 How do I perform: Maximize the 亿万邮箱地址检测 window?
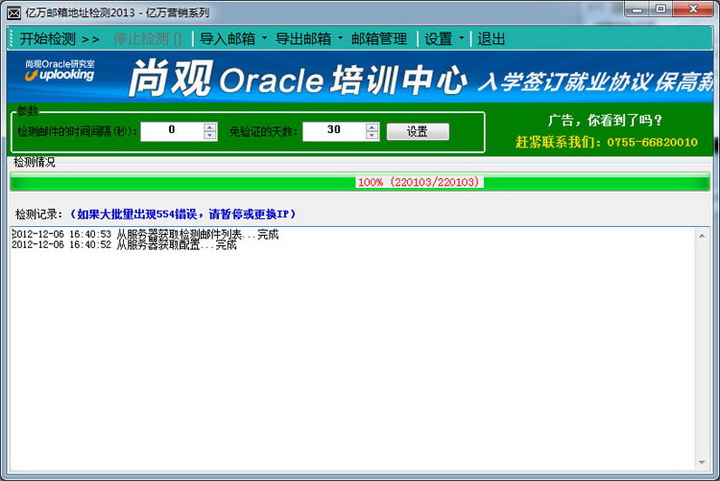(x=661, y=9)
